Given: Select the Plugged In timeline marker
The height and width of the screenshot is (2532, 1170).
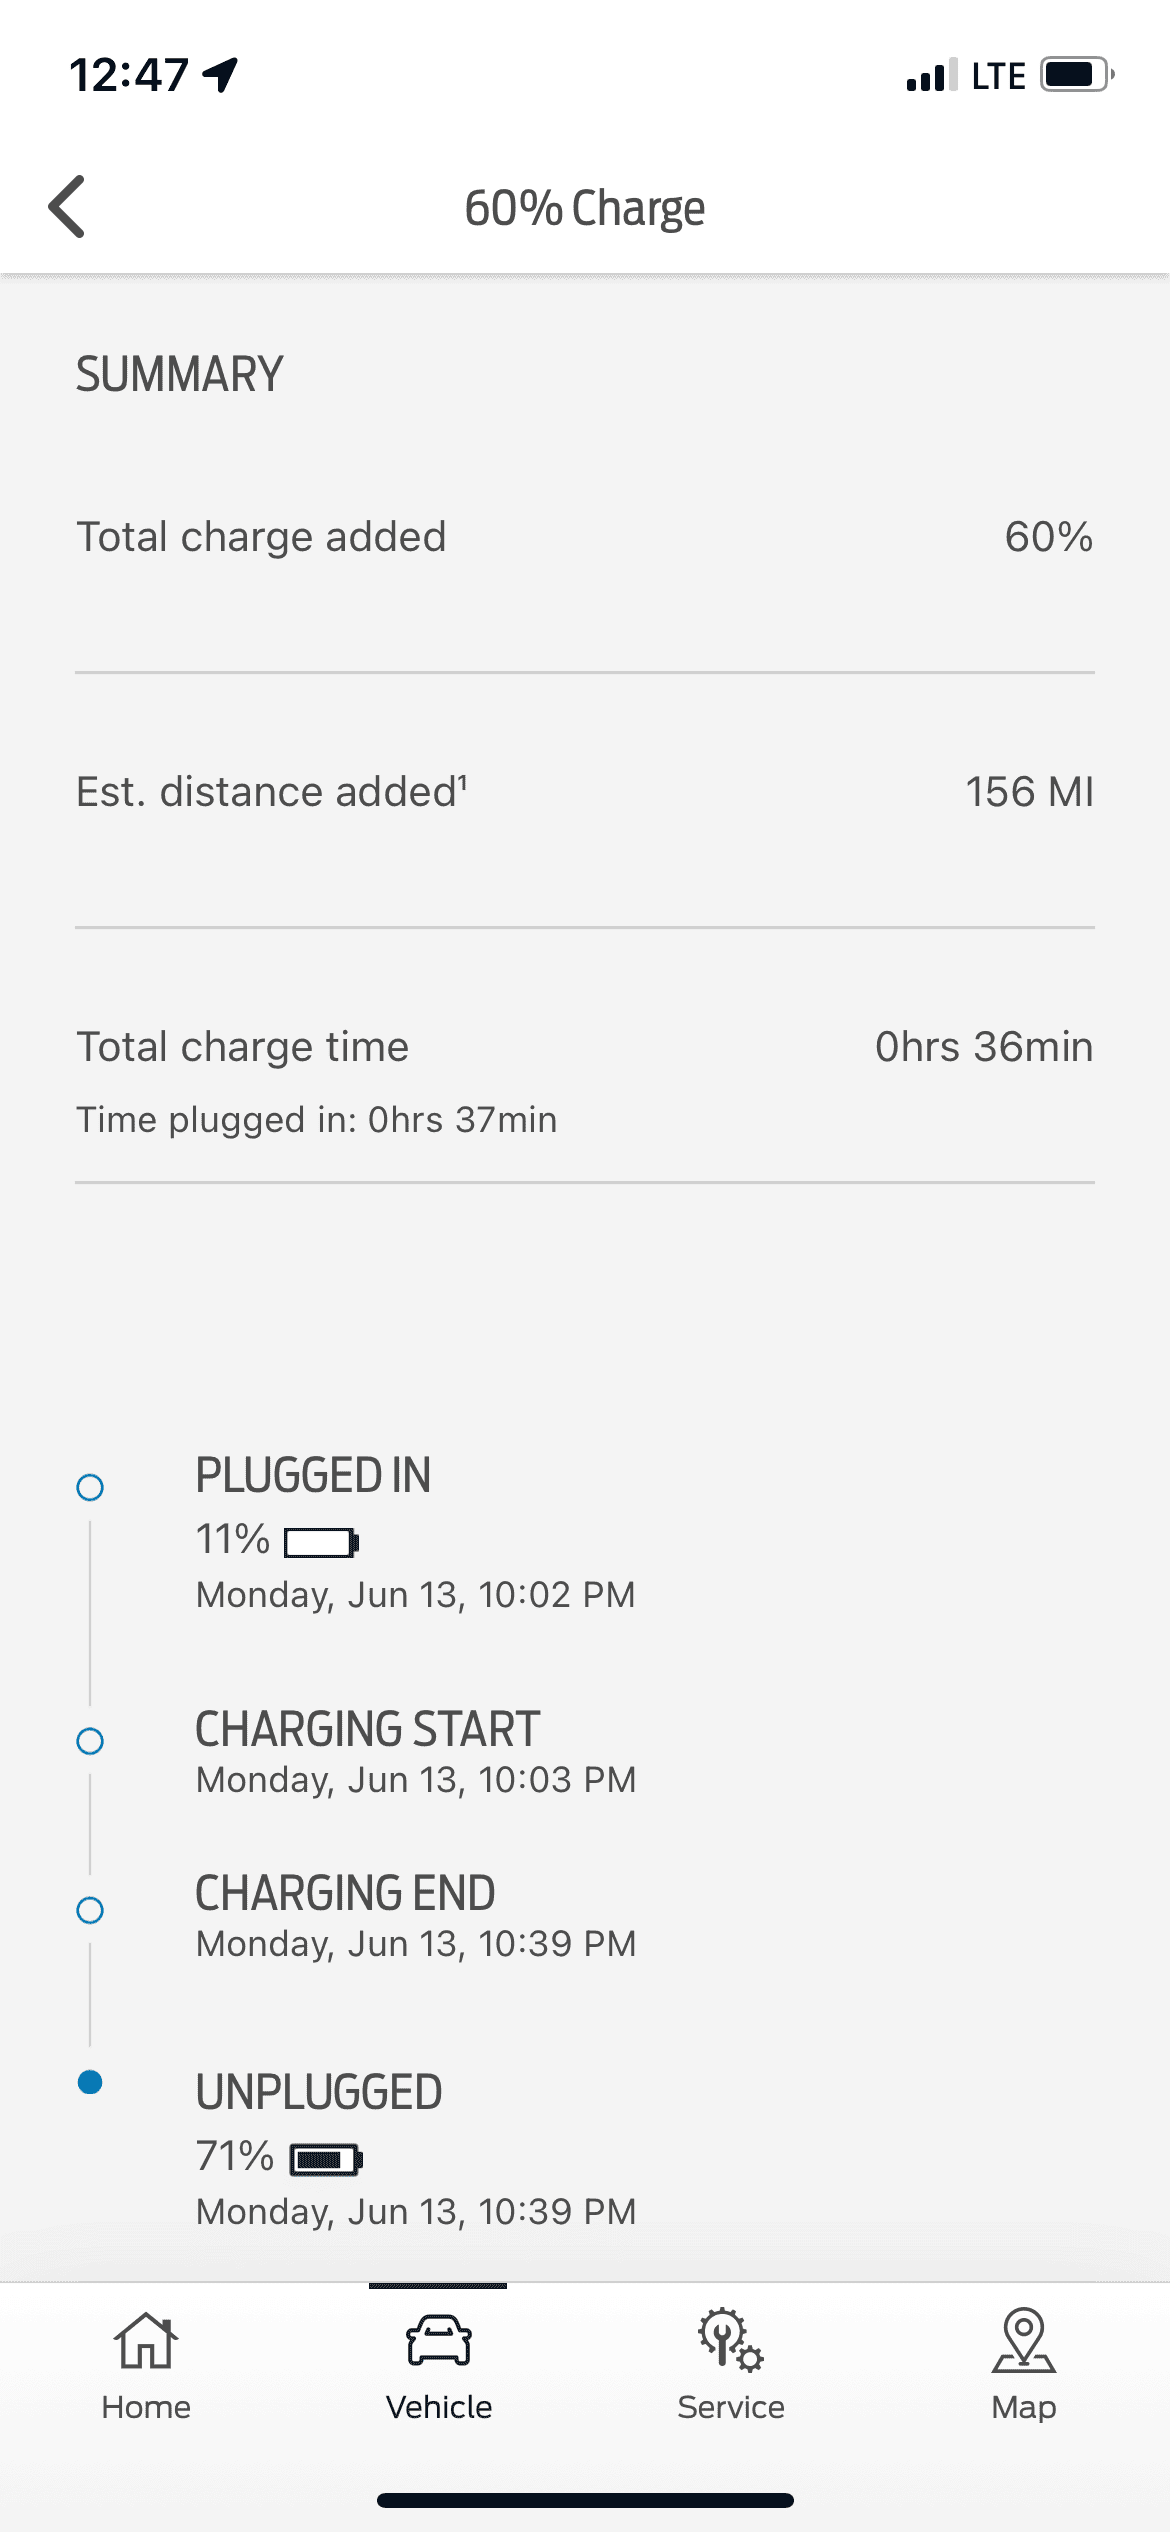Looking at the screenshot, I should 90,1488.
